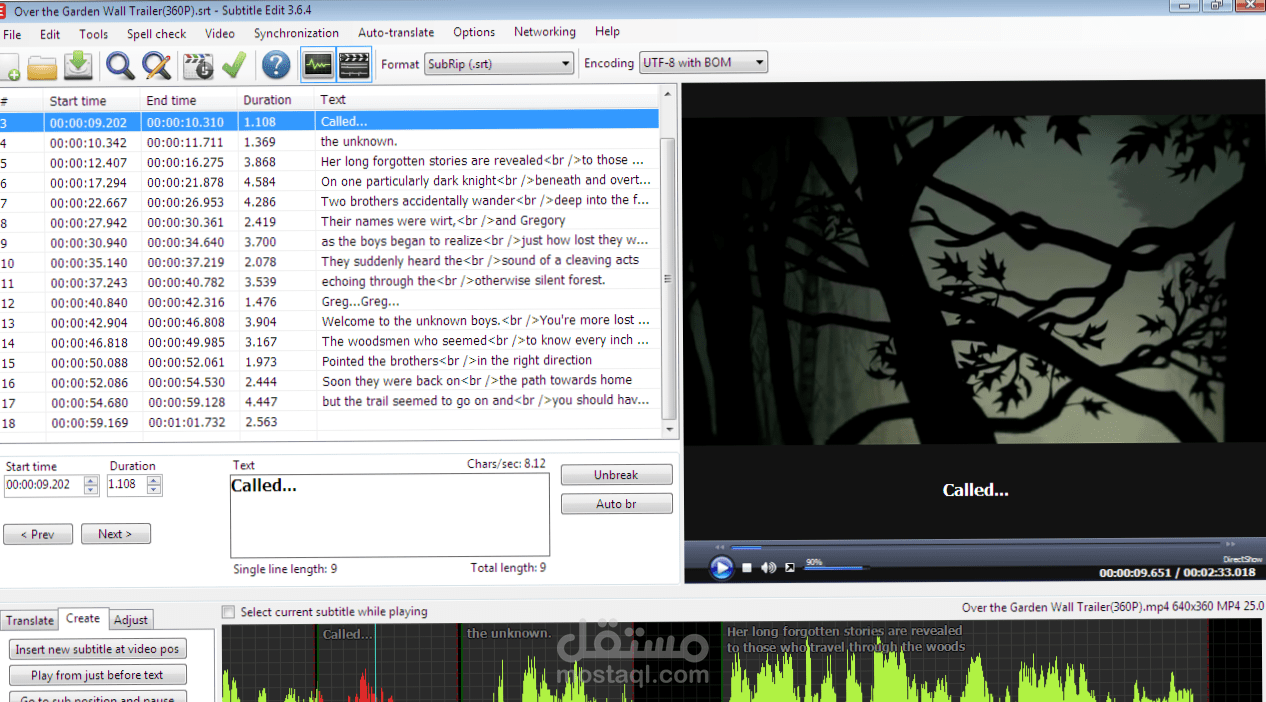Save subtitle with green arrow icon

tap(78, 66)
